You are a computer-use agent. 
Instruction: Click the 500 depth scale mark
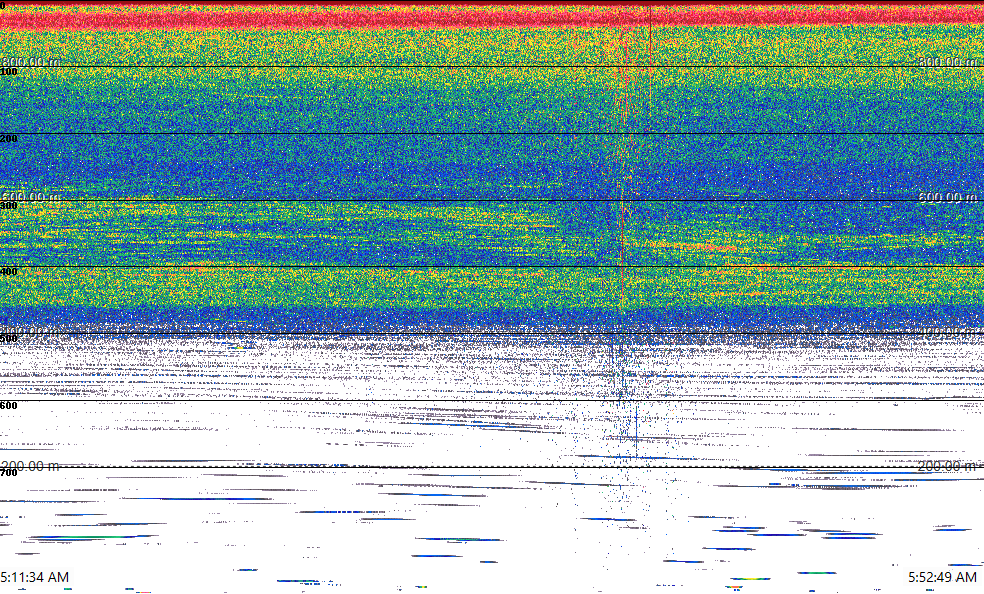click(9, 339)
